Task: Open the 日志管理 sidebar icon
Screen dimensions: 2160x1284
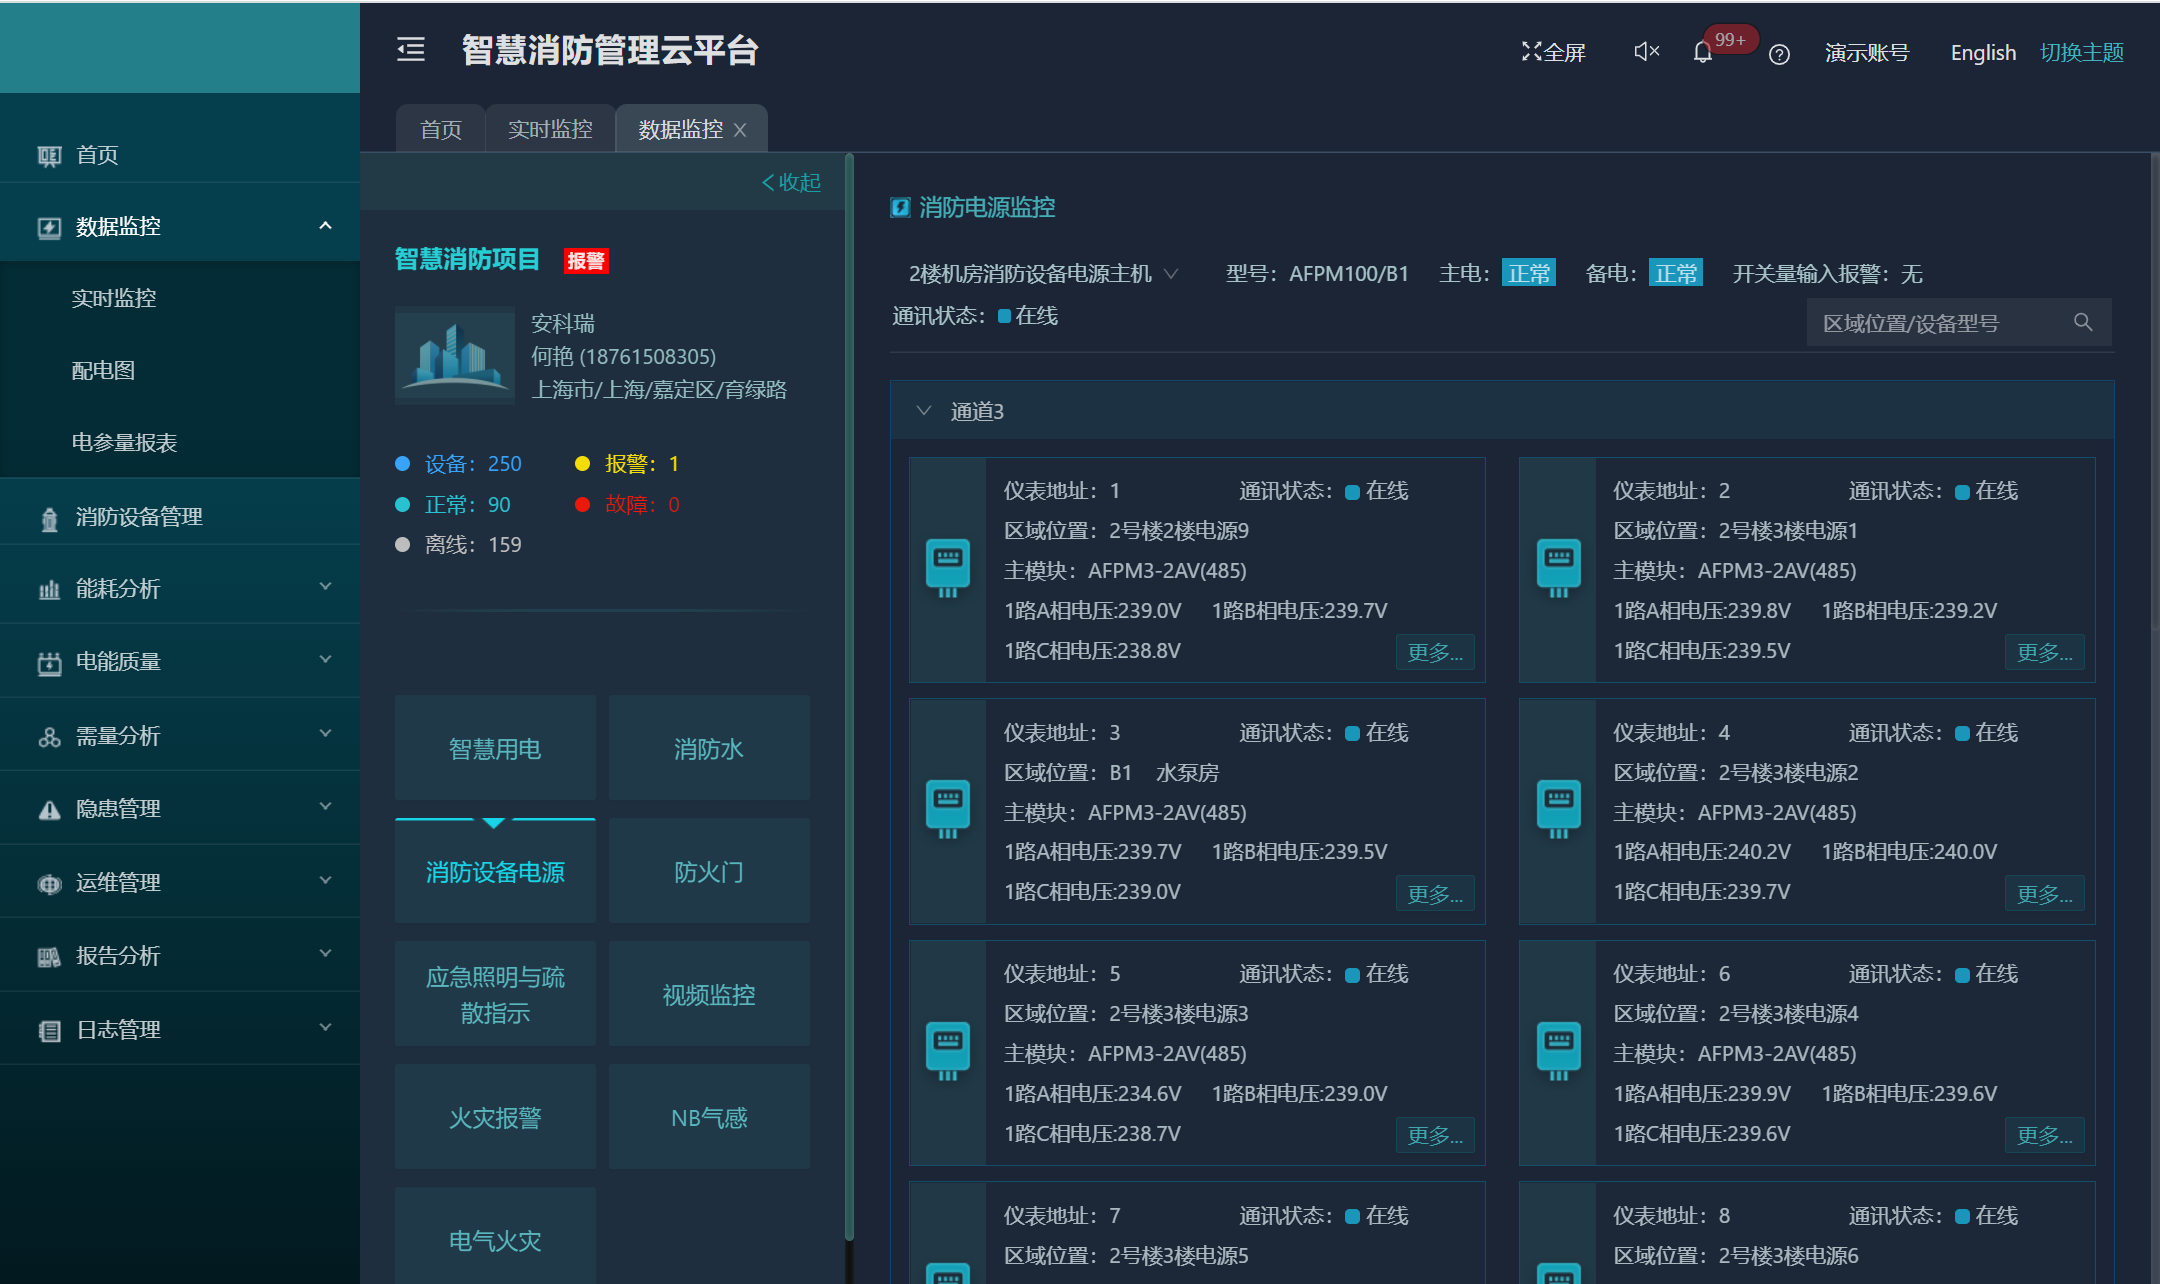Action: tap(49, 1029)
